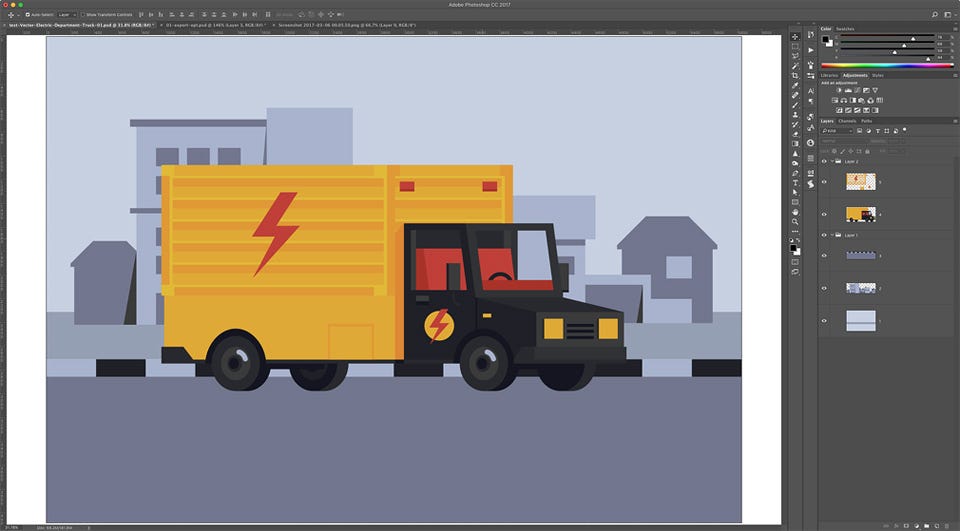The width and height of the screenshot is (960, 531).
Task: Select the Brush tool
Action: click(x=795, y=105)
